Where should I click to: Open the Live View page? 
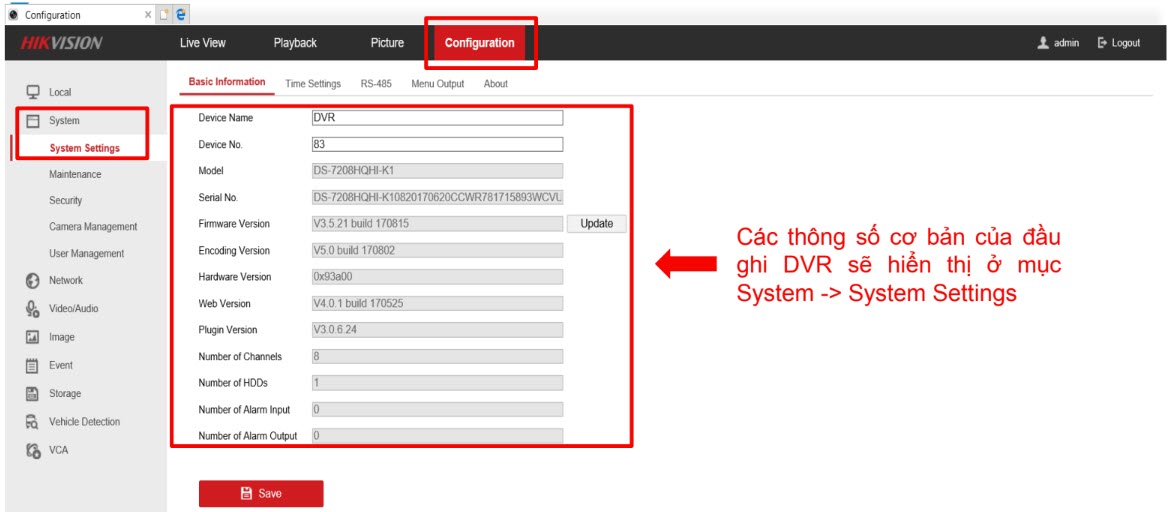[x=202, y=43]
